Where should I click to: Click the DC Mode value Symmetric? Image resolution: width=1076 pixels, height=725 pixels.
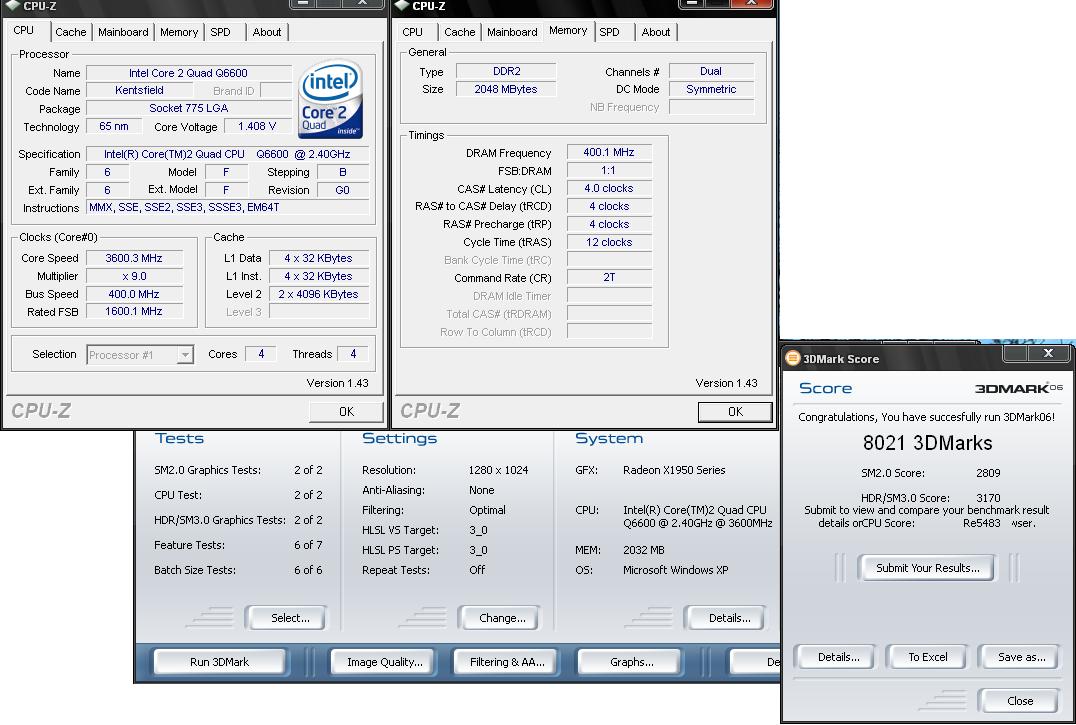coord(711,89)
